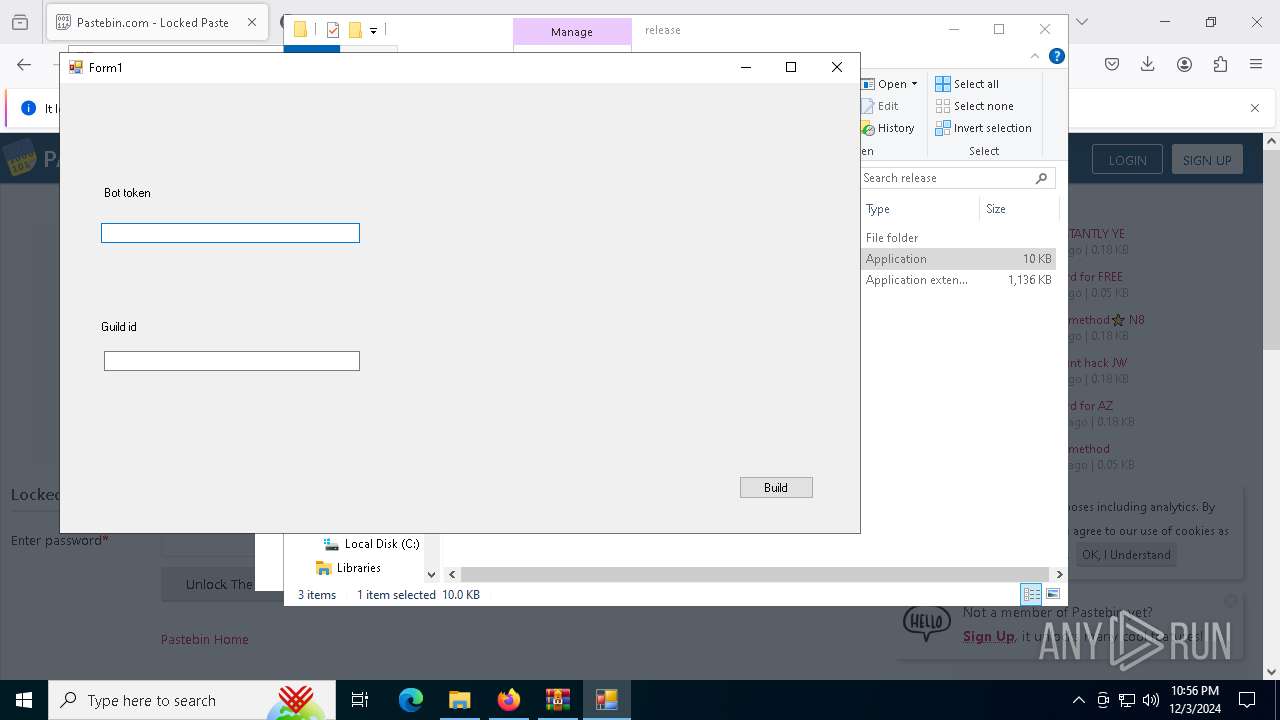This screenshot has height=720, width=1280.
Task: Switch to details view icon in Explorer
Action: 1031,594
